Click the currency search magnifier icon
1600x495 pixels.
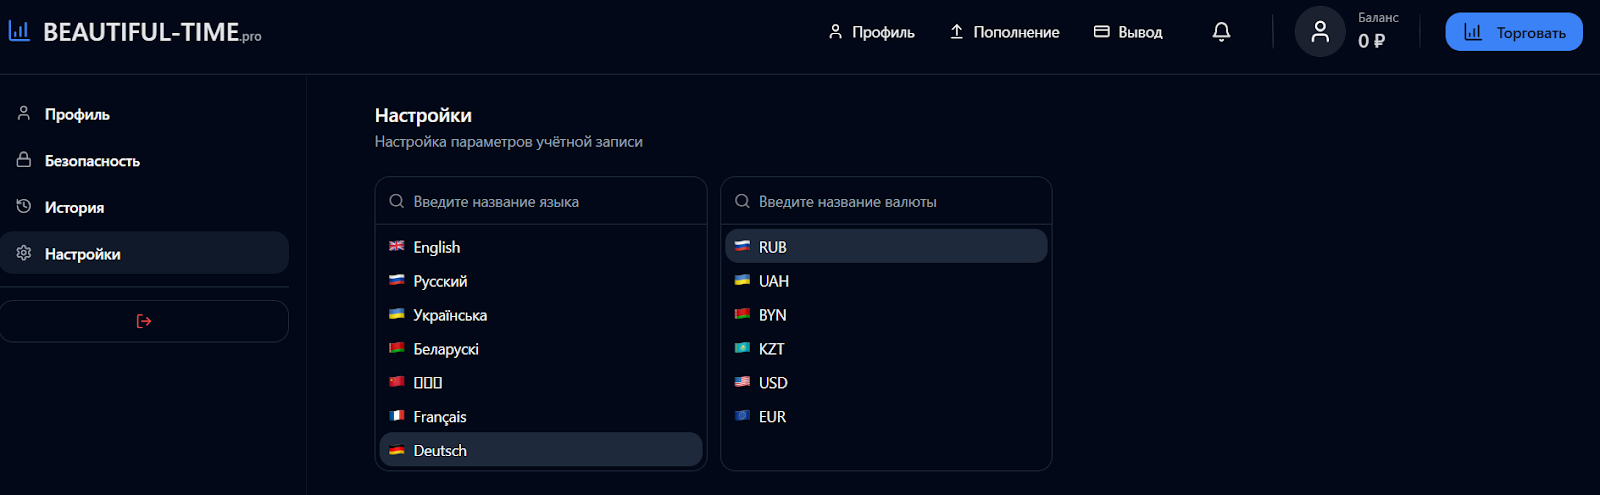(x=742, y=201)
